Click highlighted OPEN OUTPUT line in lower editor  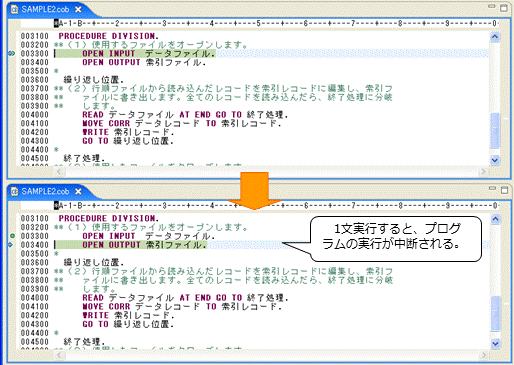(131, 245)
